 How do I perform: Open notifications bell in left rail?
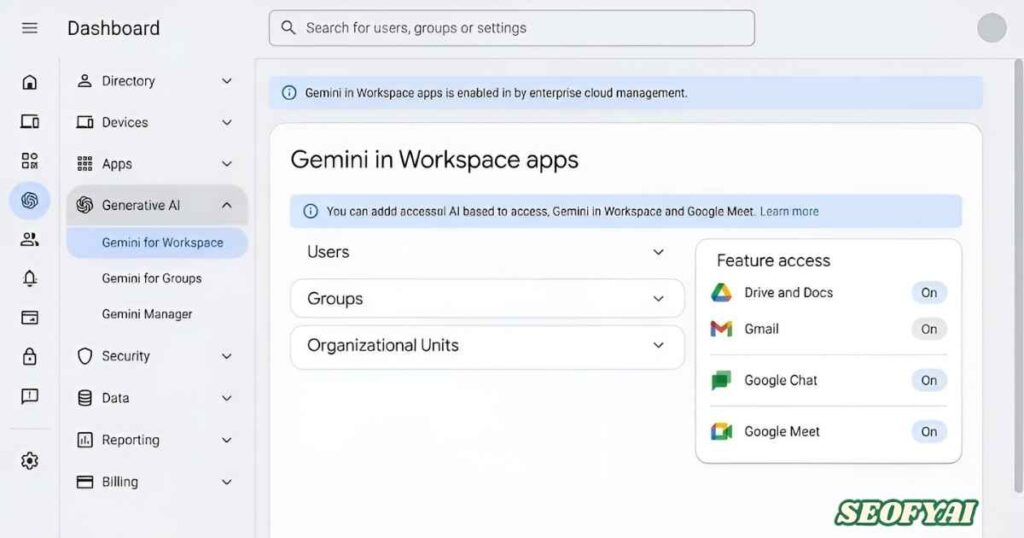[29, 279]
